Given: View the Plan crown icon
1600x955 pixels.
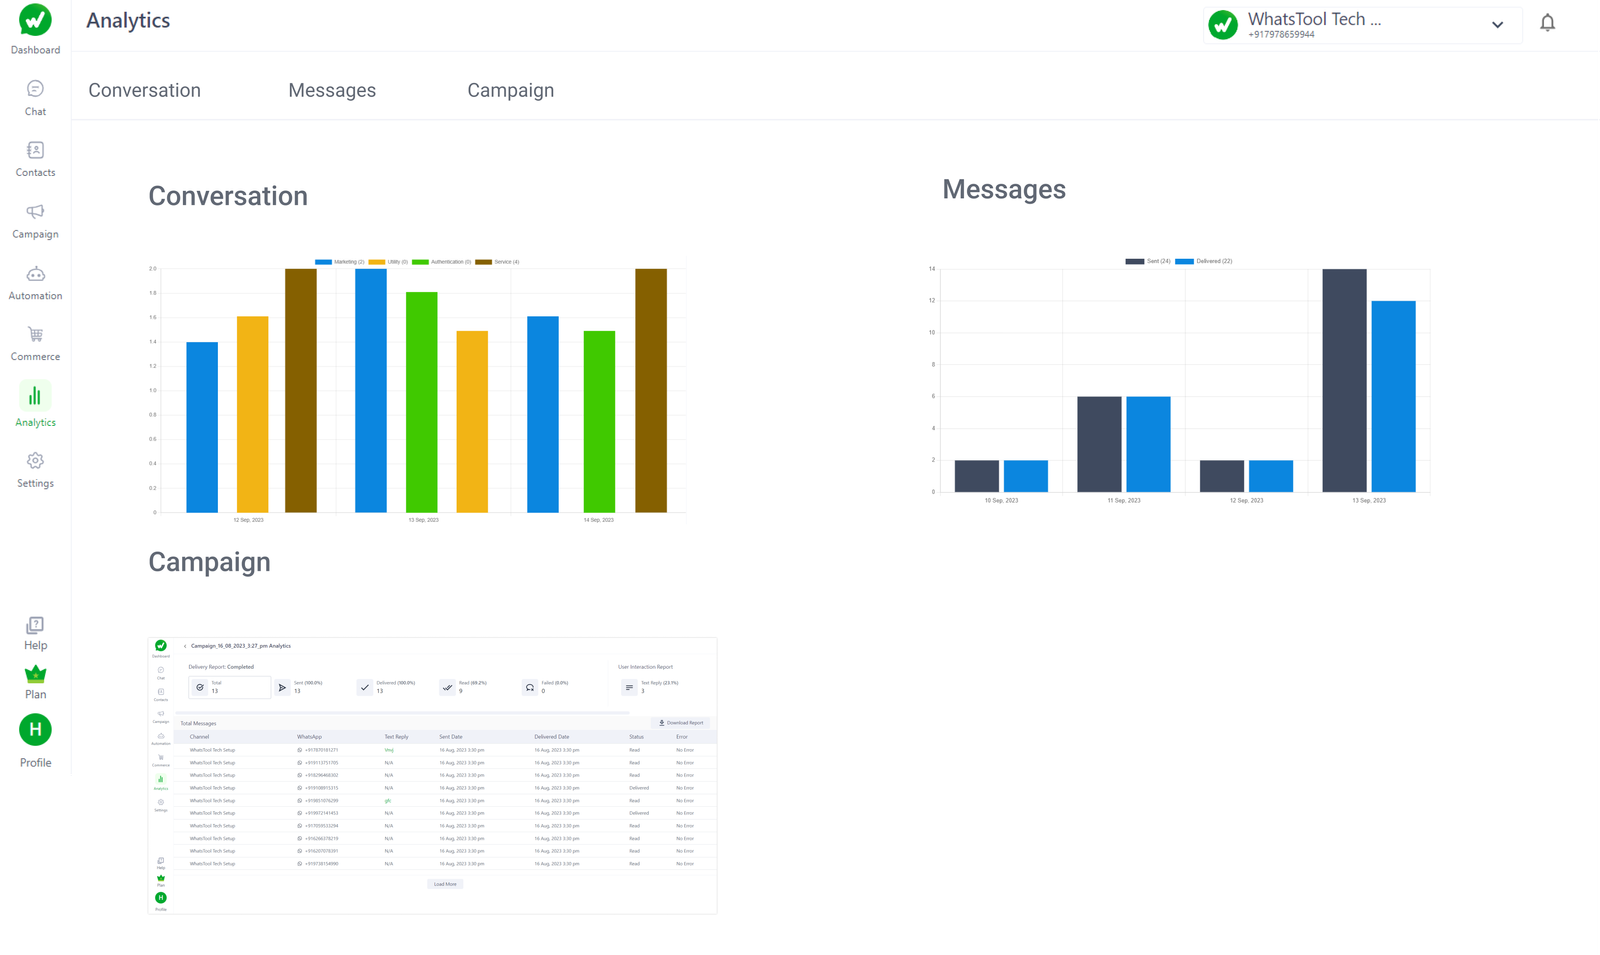Looking at the screenshot, I should point(34,678).
